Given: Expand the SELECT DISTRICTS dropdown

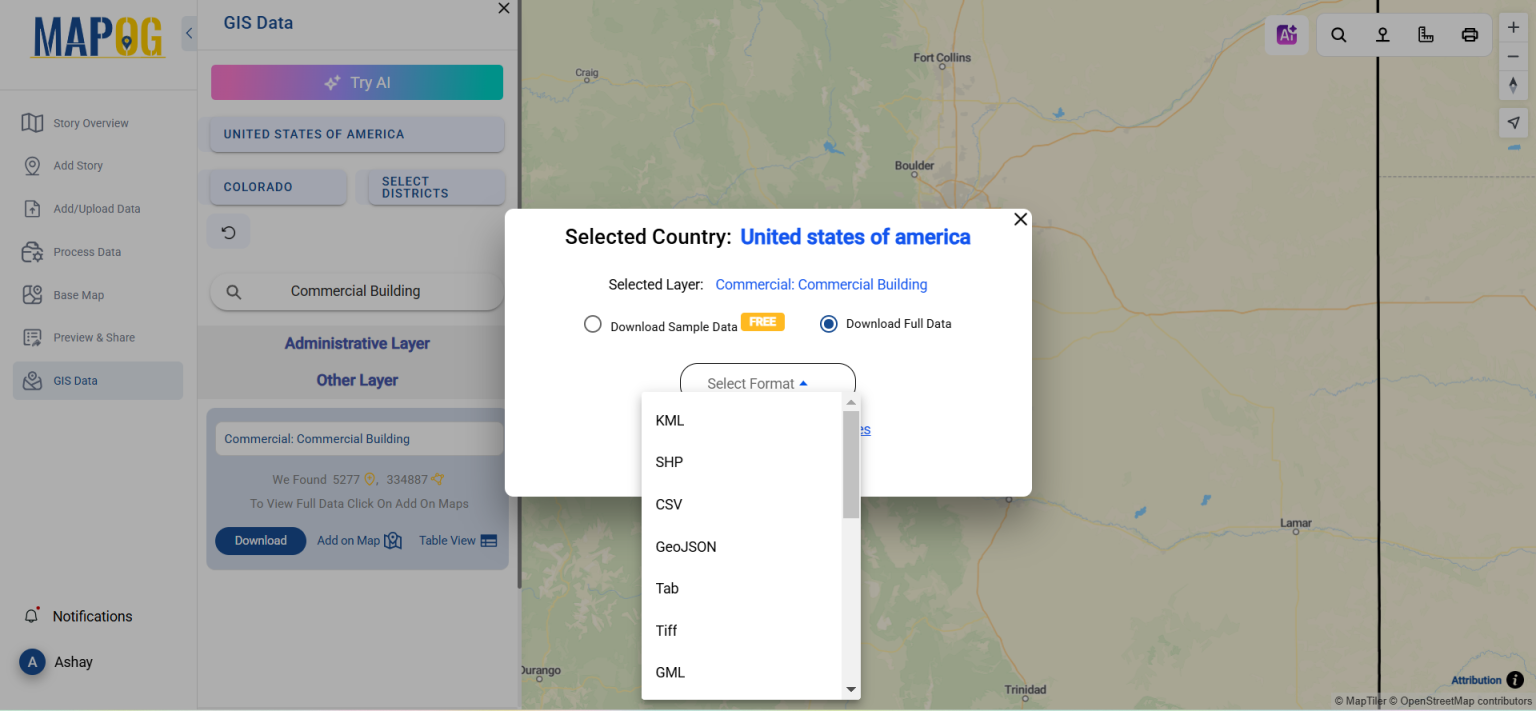Looking at the screenshot, I should click(436, 188).
